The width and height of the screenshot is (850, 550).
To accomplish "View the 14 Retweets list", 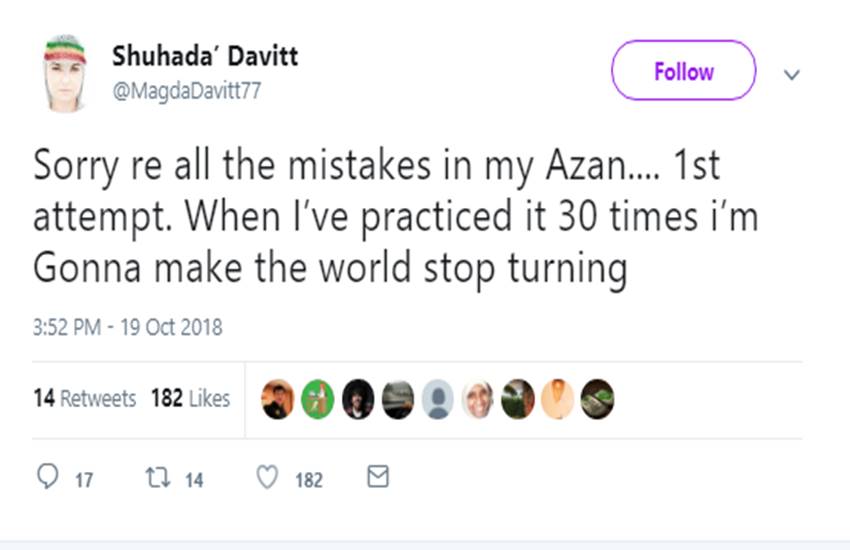I will coord(84,398).
